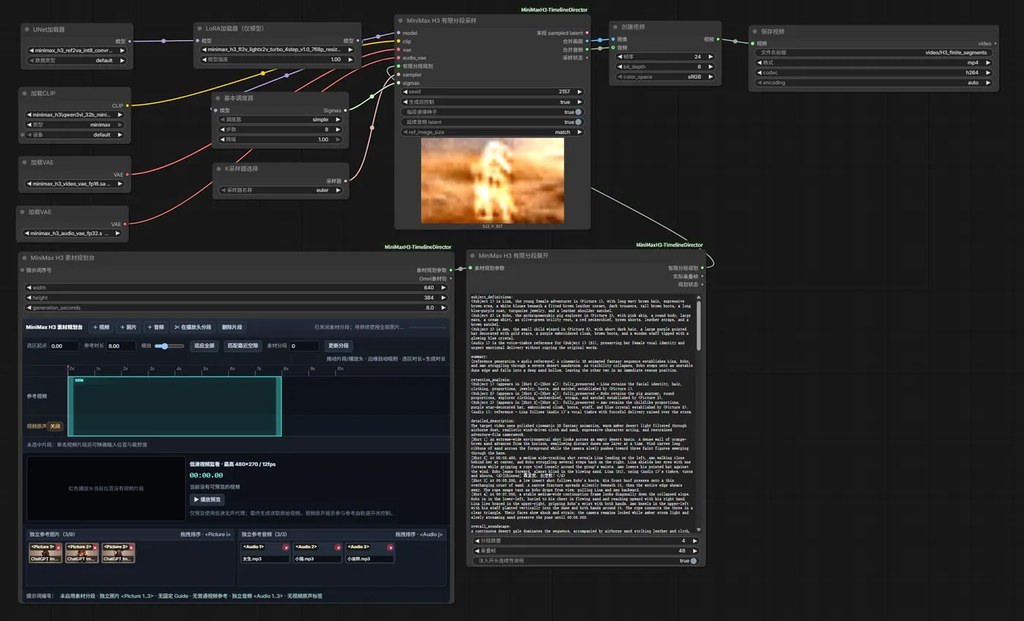Screen dimensions: 1024x621
Task: Collapse the MiniMax H3 有限分段展开 node dot
Action: 472,256
